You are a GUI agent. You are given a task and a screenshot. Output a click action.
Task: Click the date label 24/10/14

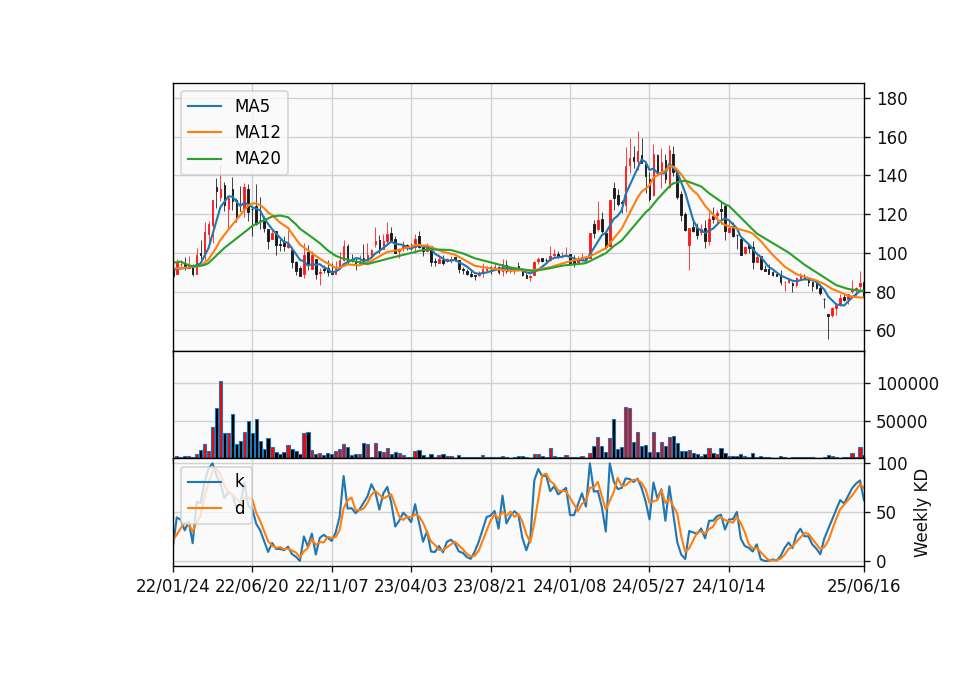(x=729, y=587)
